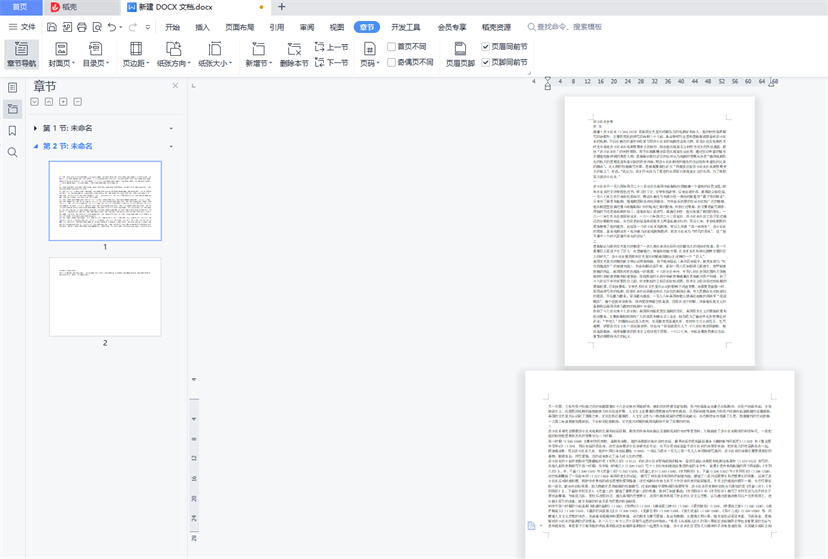Click the 章节导航 navigation button
Image resolution: width=828 pixels, height=559 pixels.
20,54
